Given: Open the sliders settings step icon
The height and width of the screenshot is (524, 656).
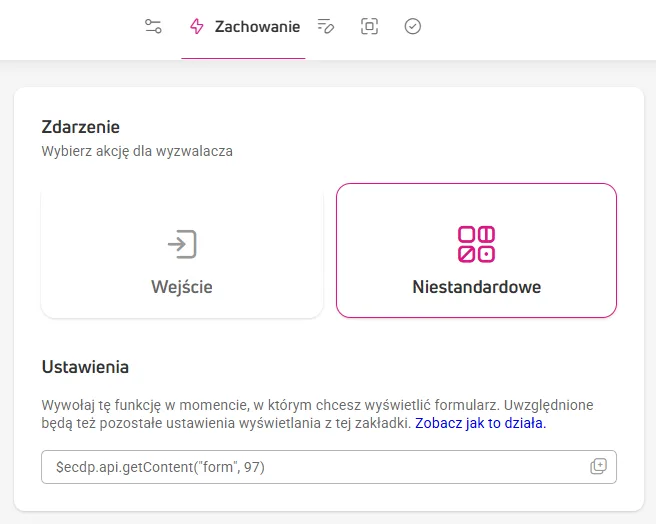Looking at the screenshot, I should 153,26.
